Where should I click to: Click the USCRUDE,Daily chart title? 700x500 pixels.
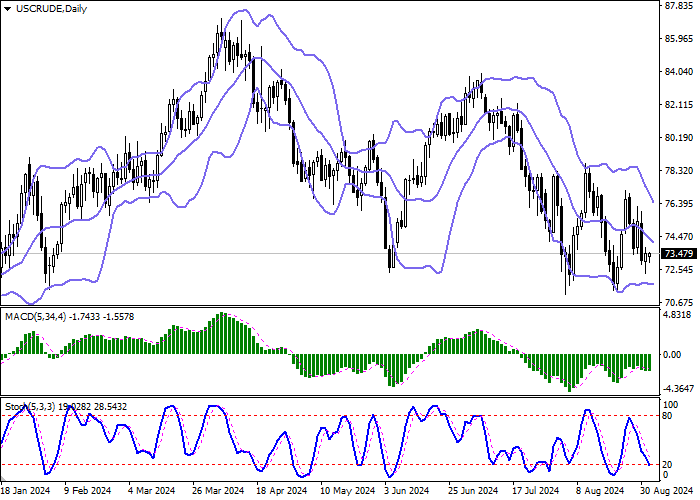click(x=51, y=9)
